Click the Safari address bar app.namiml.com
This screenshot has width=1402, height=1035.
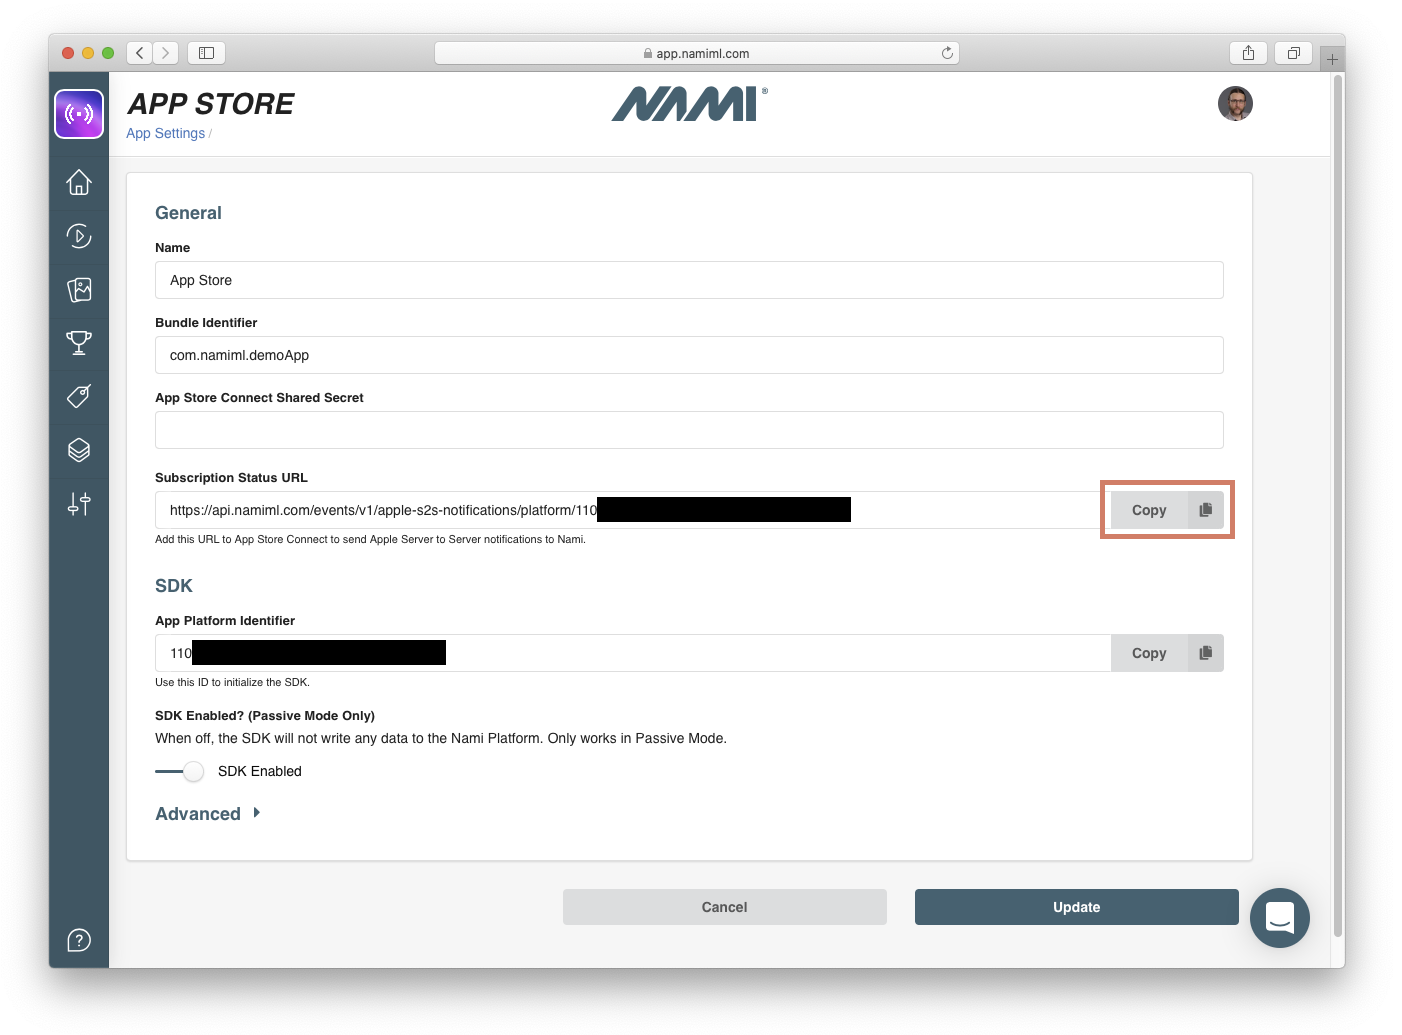click(x=697, y=53)
